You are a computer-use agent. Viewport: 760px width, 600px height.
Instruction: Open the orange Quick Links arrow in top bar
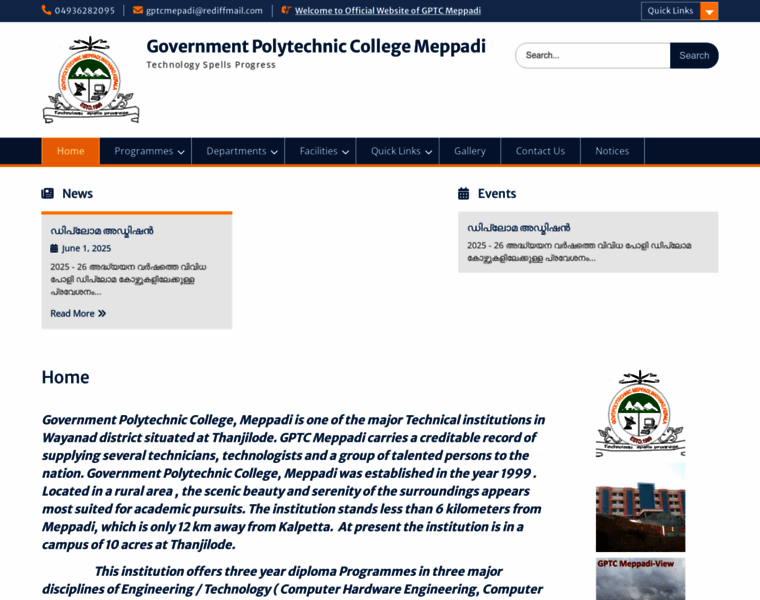[709, 11]
